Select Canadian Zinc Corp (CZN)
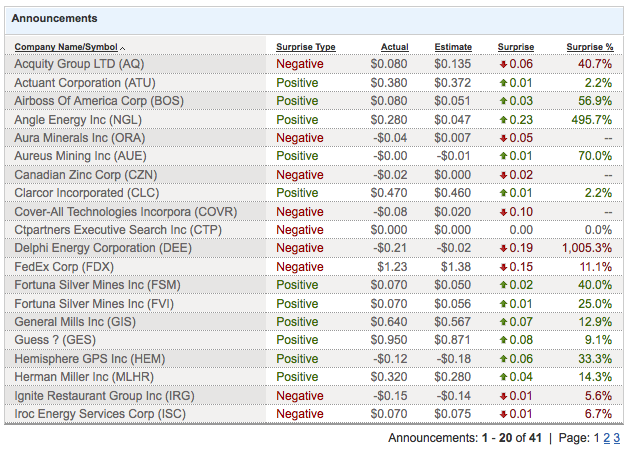 pos(86,175)
